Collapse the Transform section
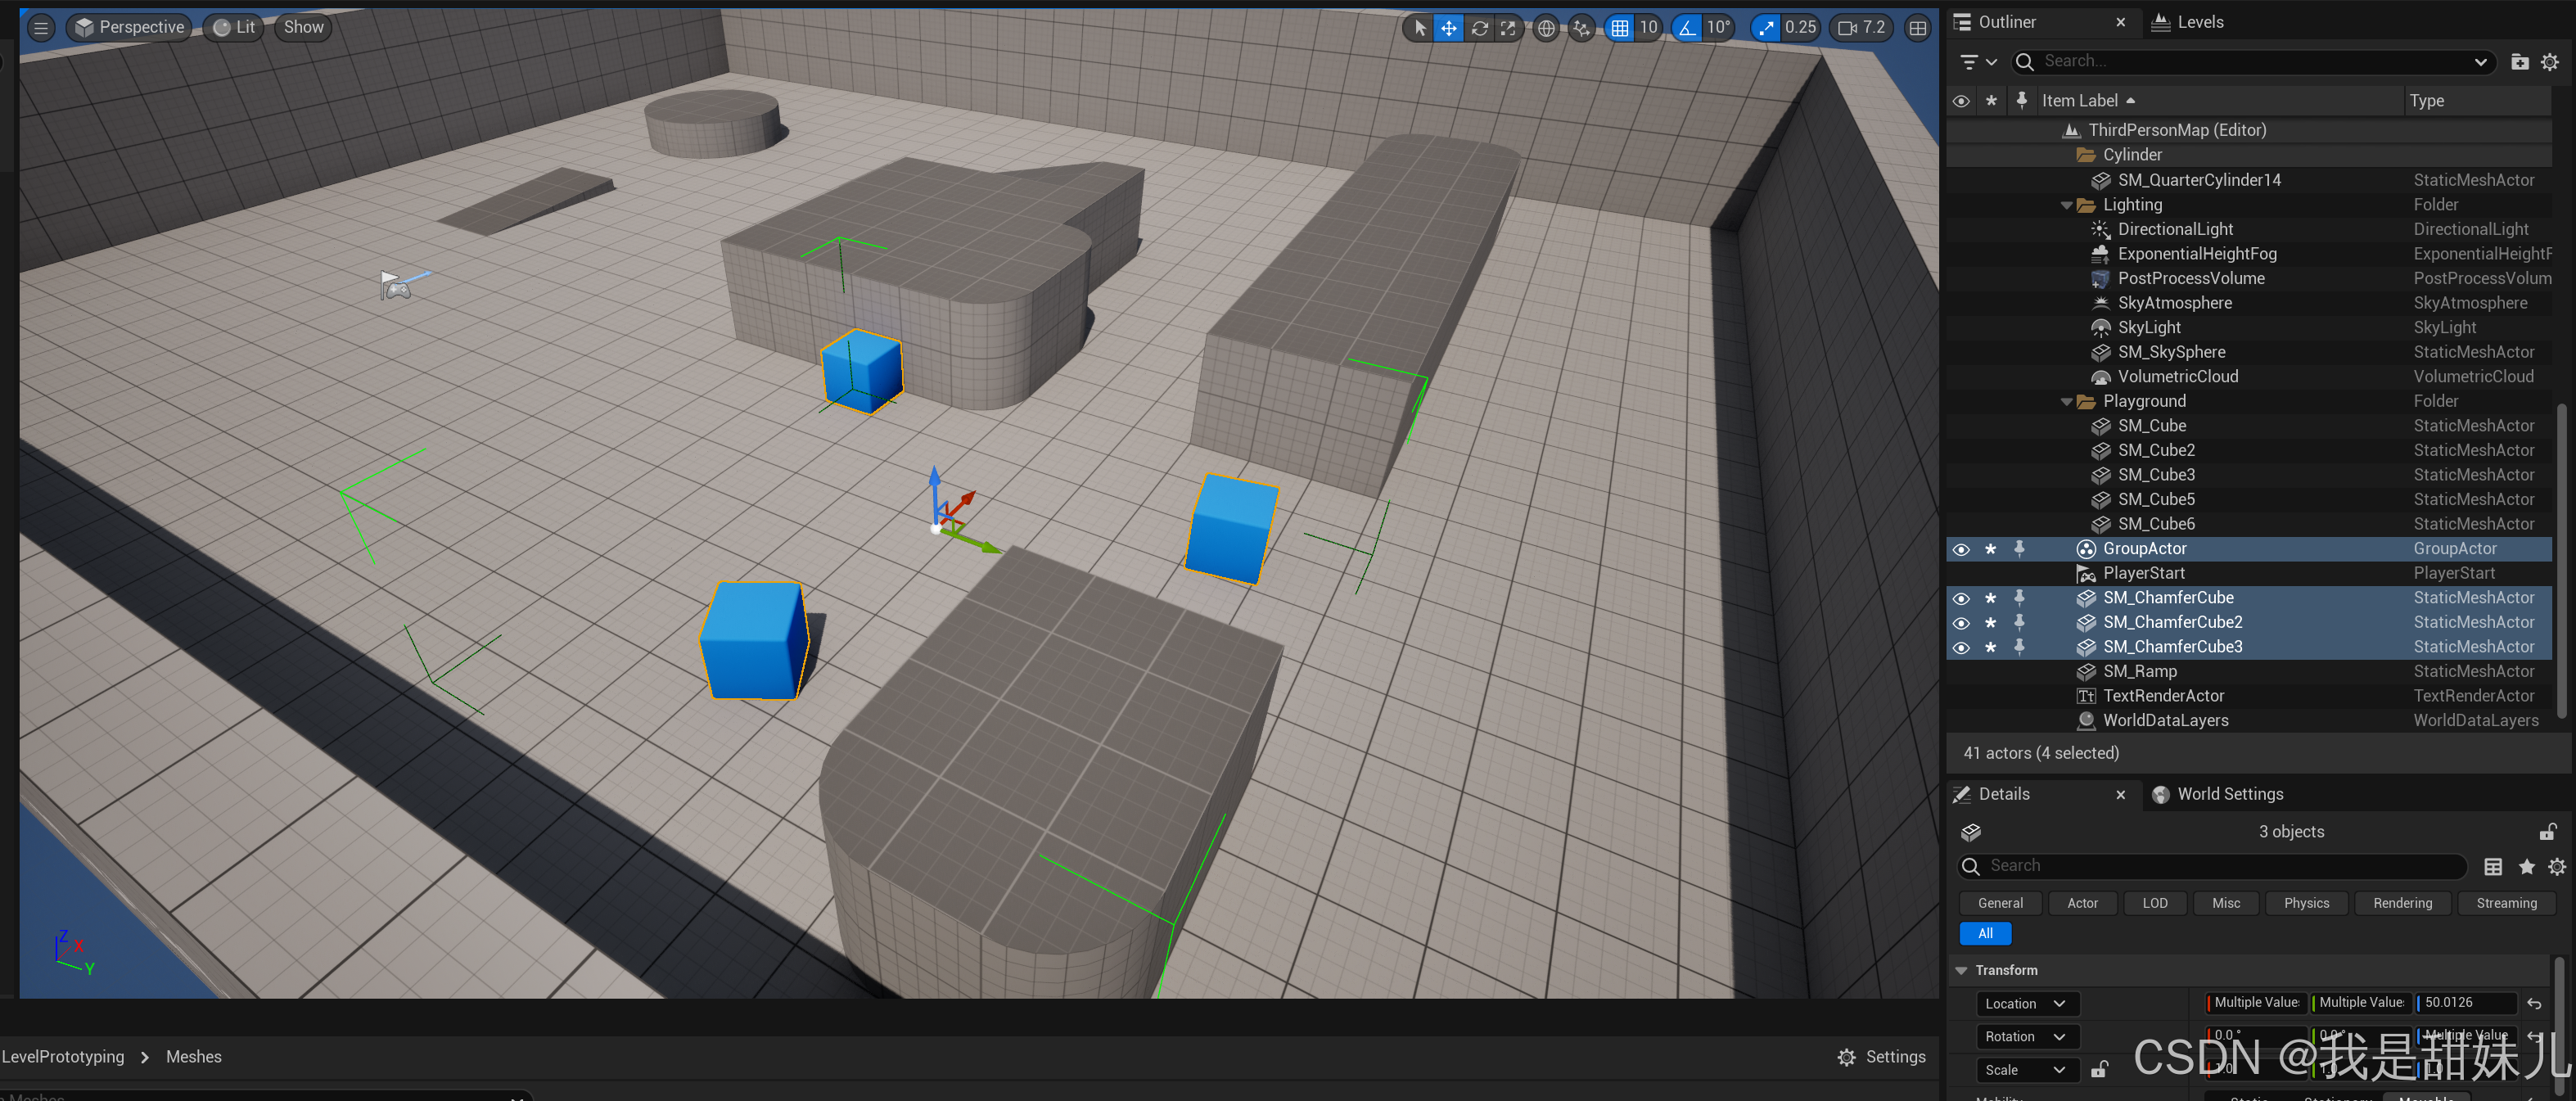 click(x=1961, y=970)
